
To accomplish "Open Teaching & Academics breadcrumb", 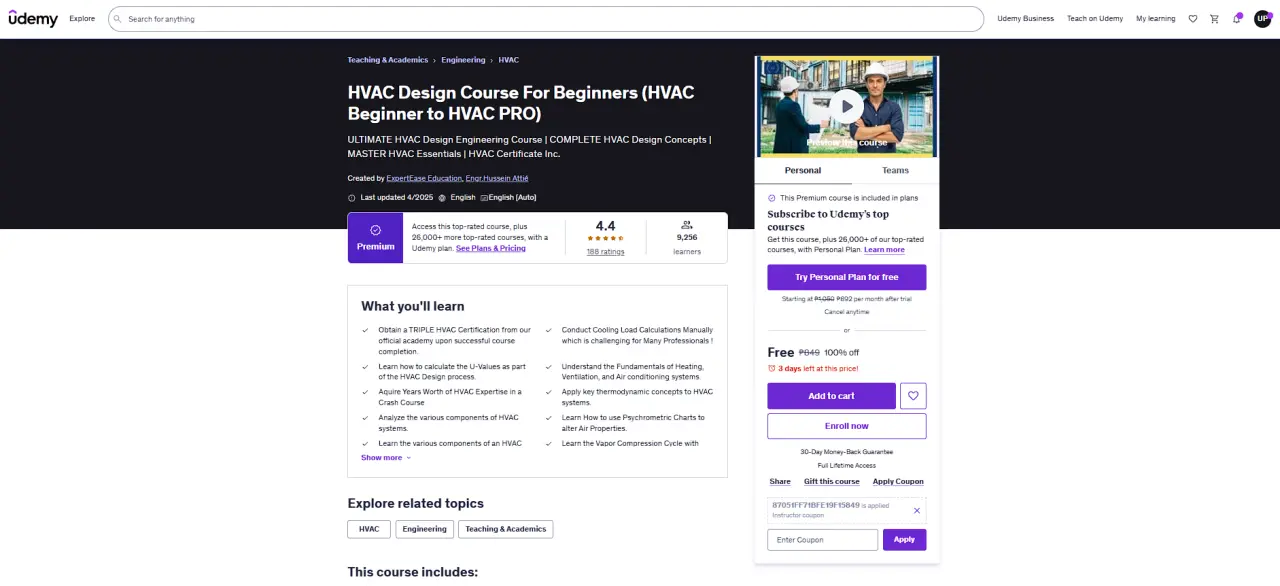I will pyautogui.click(x=388, y=60).
